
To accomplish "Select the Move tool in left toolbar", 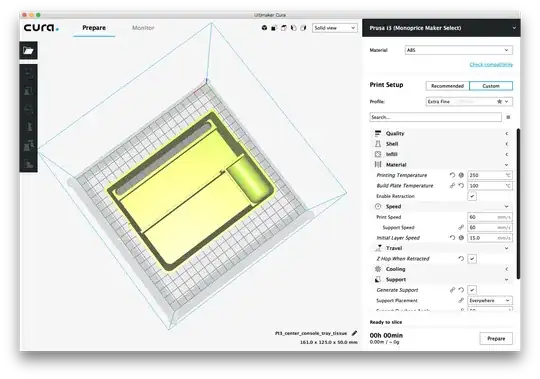I will tap(29, 72).
